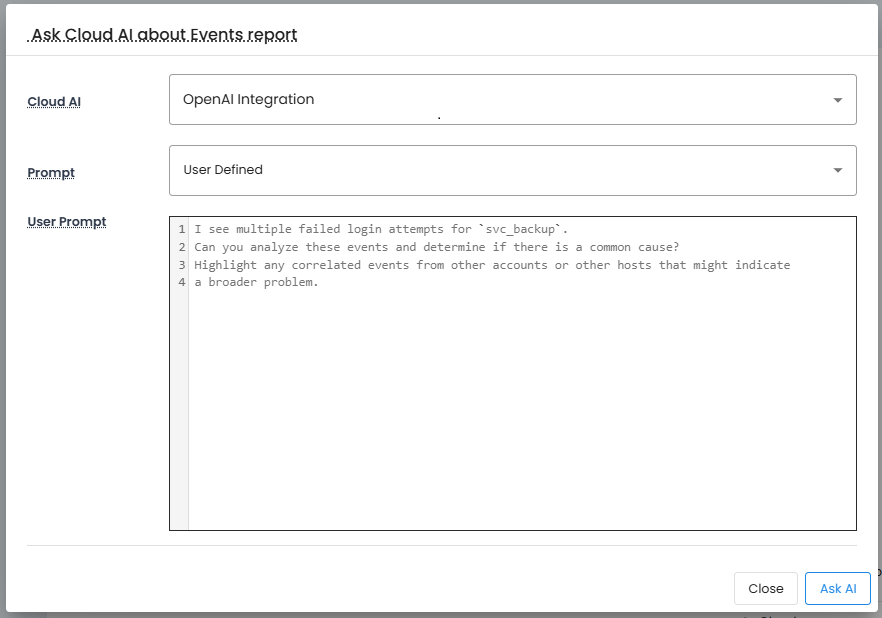Click line number 4 in editor gutter
882x618 pixels.
[x=181, y=282]
